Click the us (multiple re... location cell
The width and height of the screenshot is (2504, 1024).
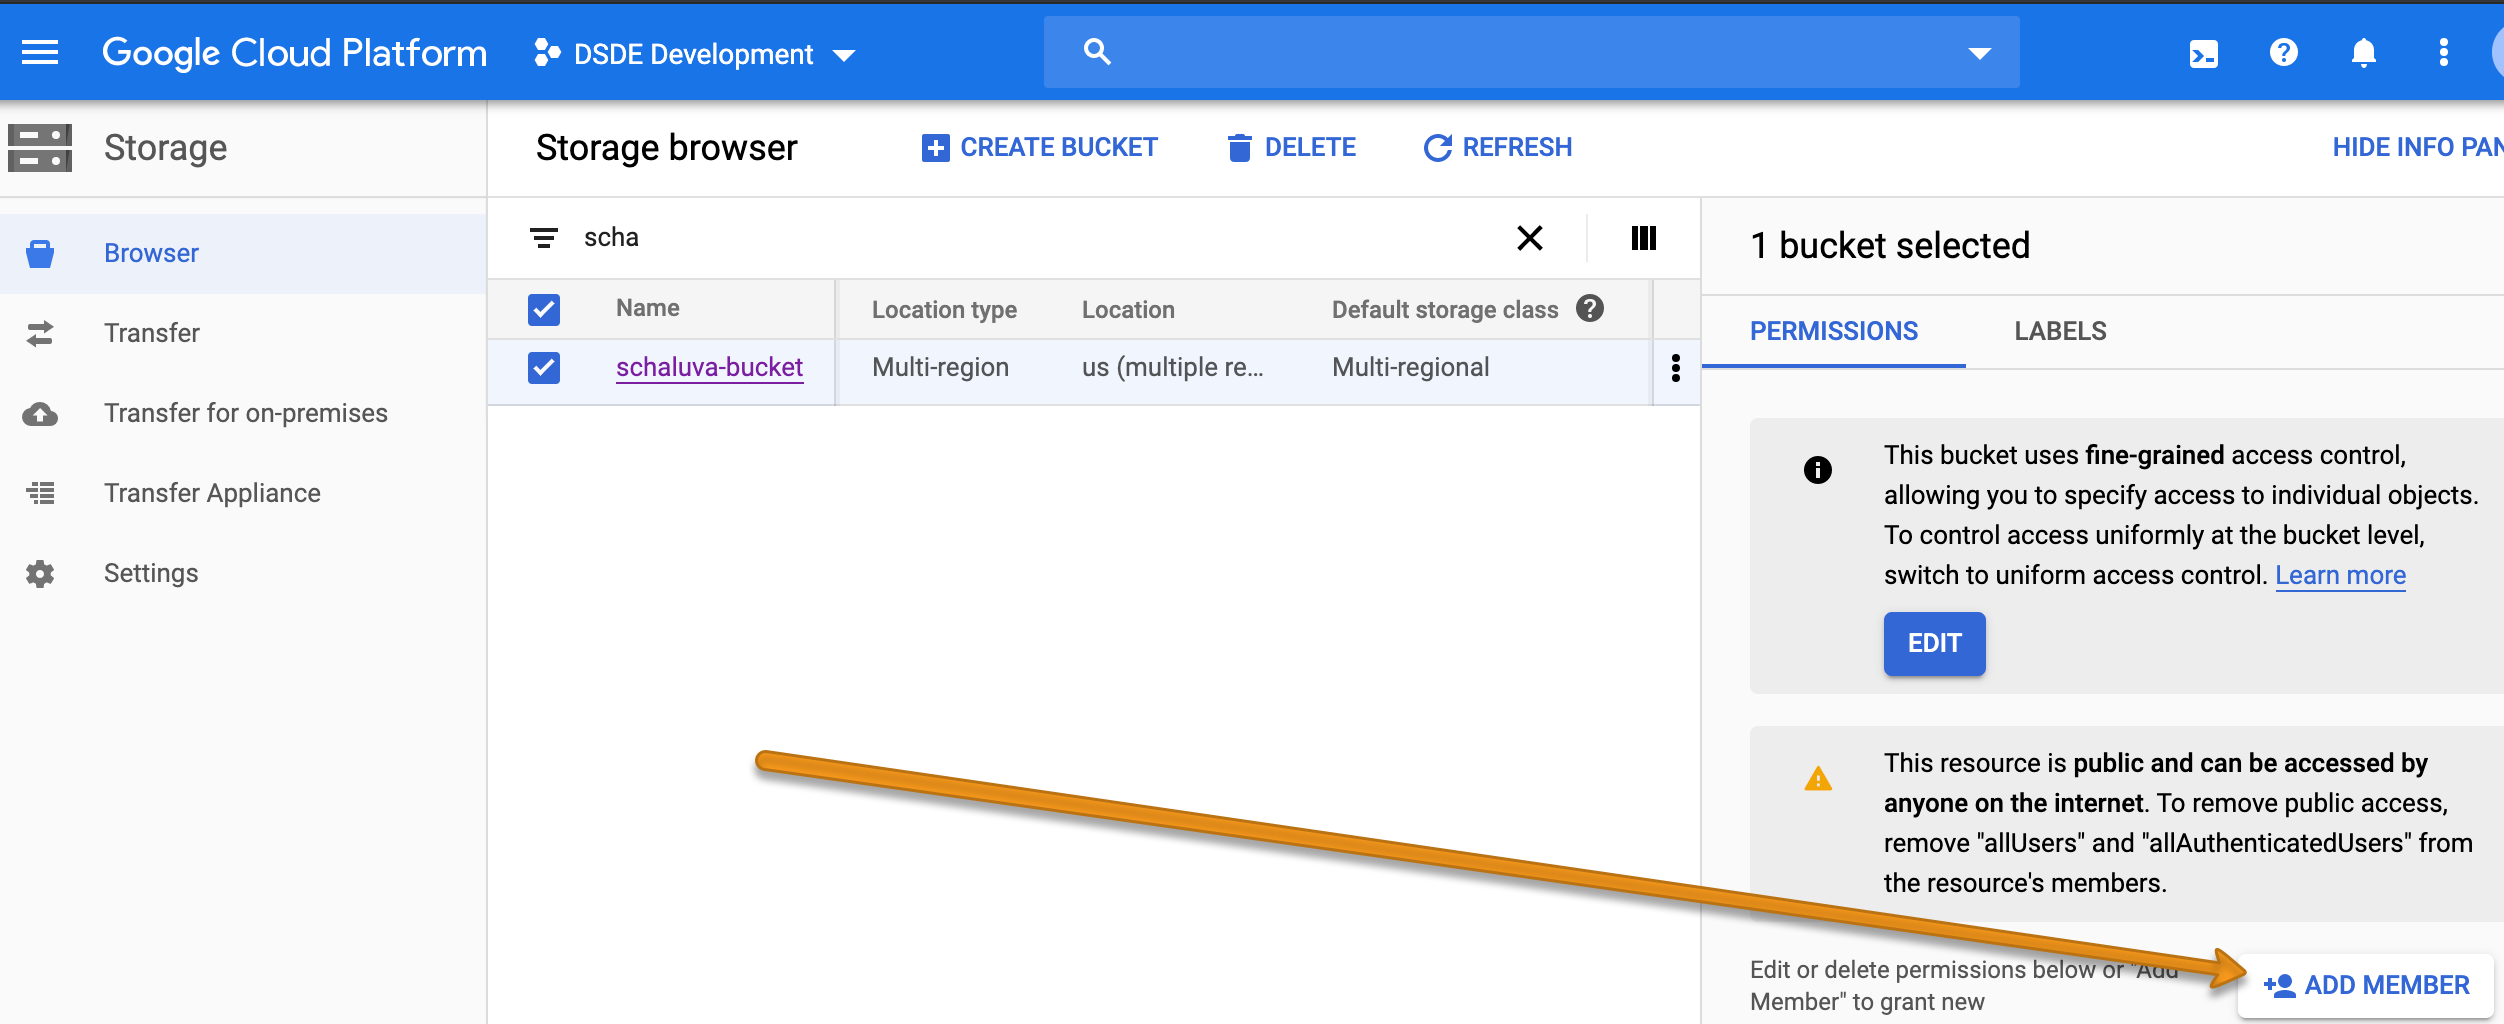point(1172,367)
